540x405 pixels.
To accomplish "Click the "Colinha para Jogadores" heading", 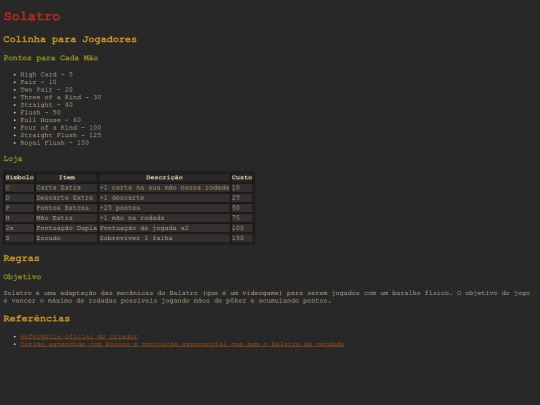I will click(70, 39).
